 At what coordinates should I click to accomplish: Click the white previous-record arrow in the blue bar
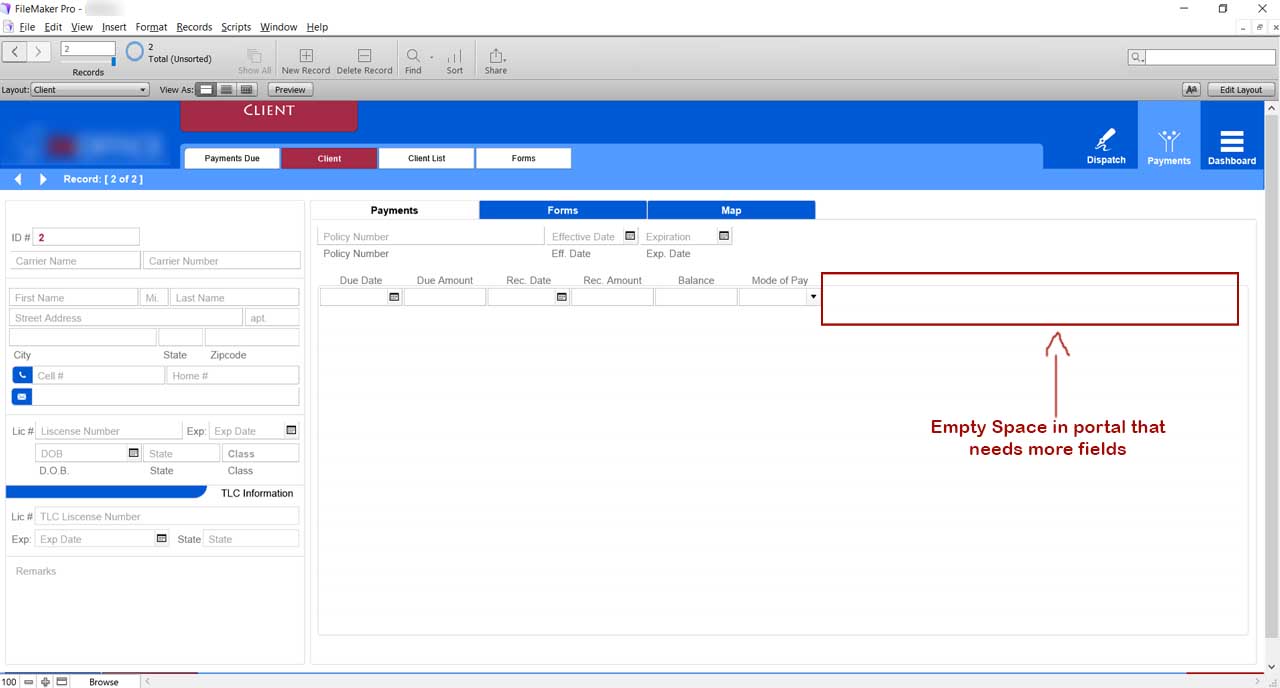pyautogui.click(x=18, y=179)
